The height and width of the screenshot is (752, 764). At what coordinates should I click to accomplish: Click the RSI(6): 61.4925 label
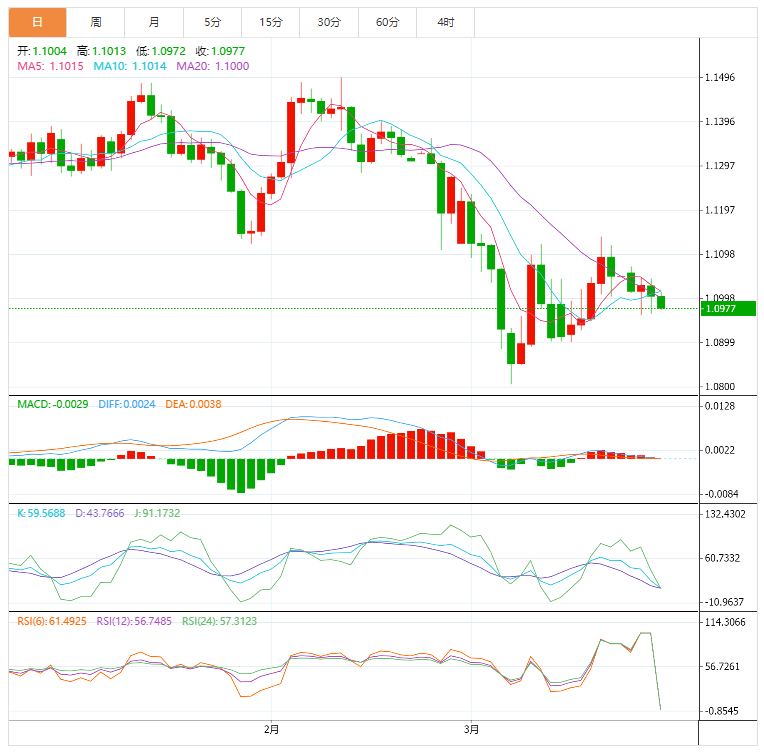[x=52, y=621]
